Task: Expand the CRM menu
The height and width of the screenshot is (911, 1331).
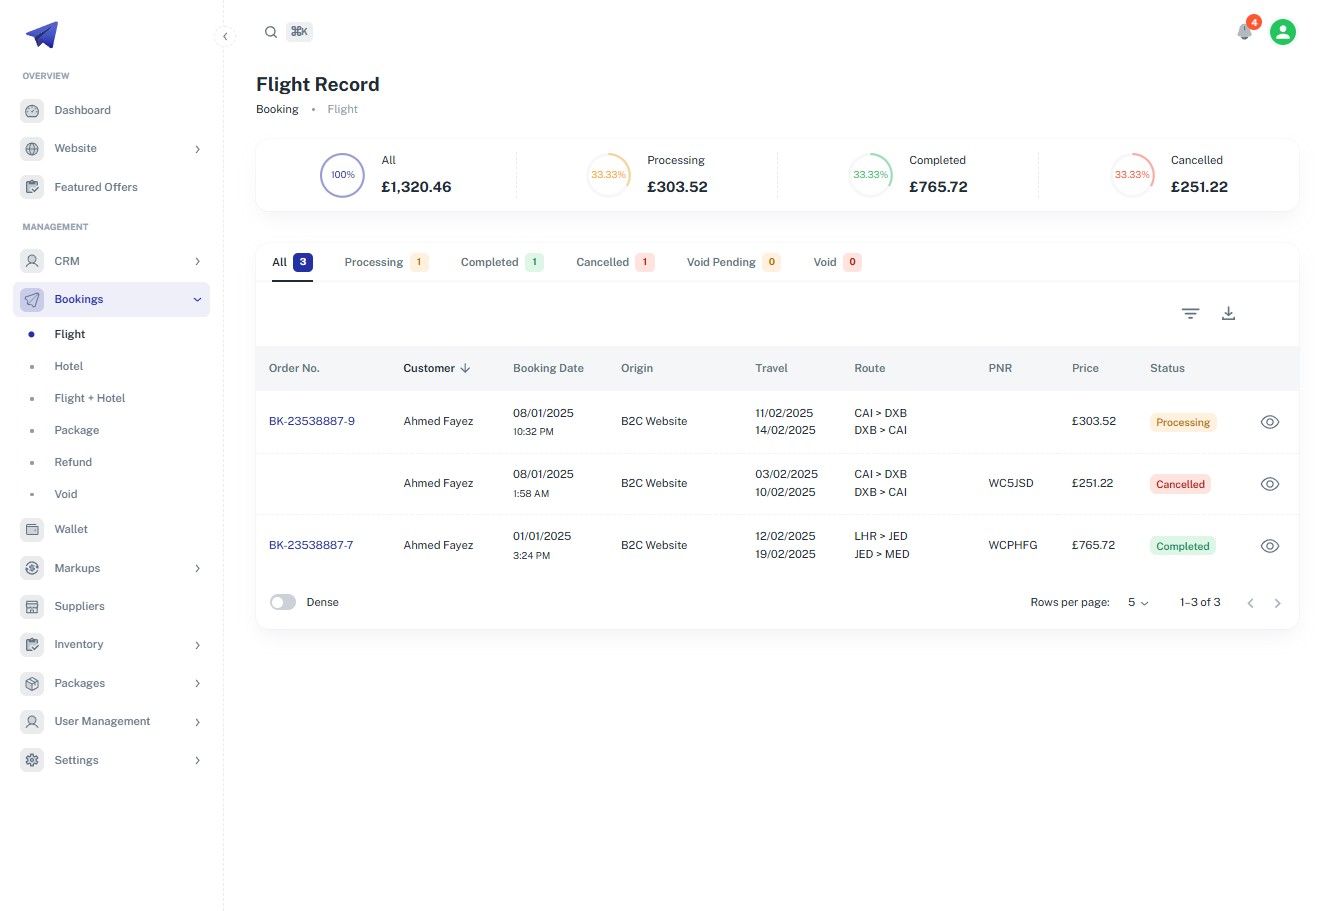Action: pos(111,261)
